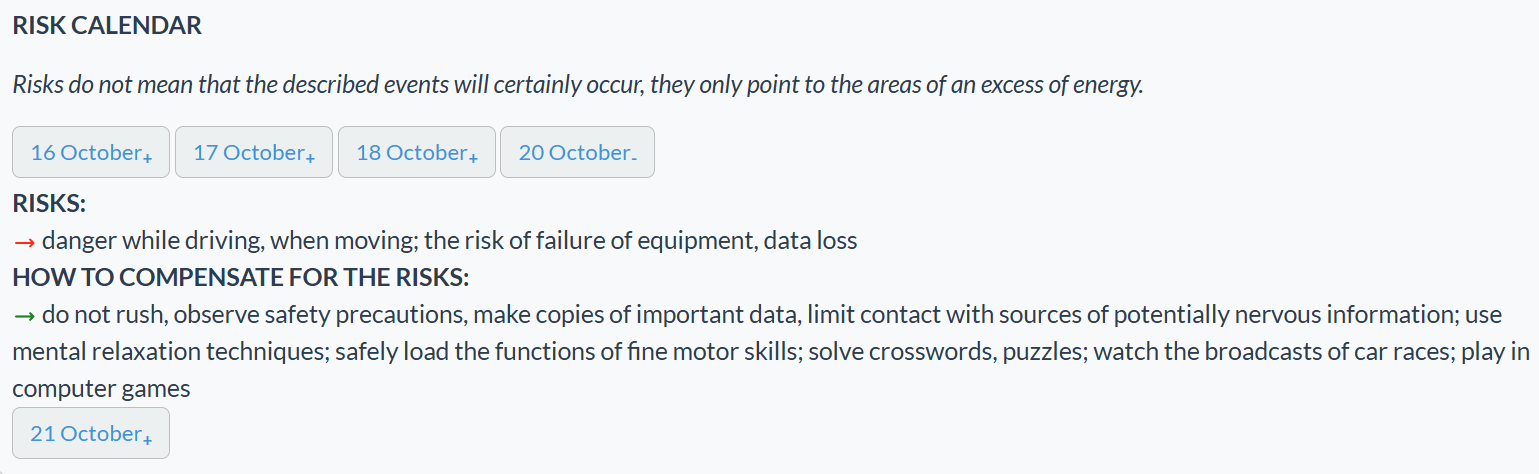
Task: Click the RISK CALENDAR heading
Action: point(107,27)
